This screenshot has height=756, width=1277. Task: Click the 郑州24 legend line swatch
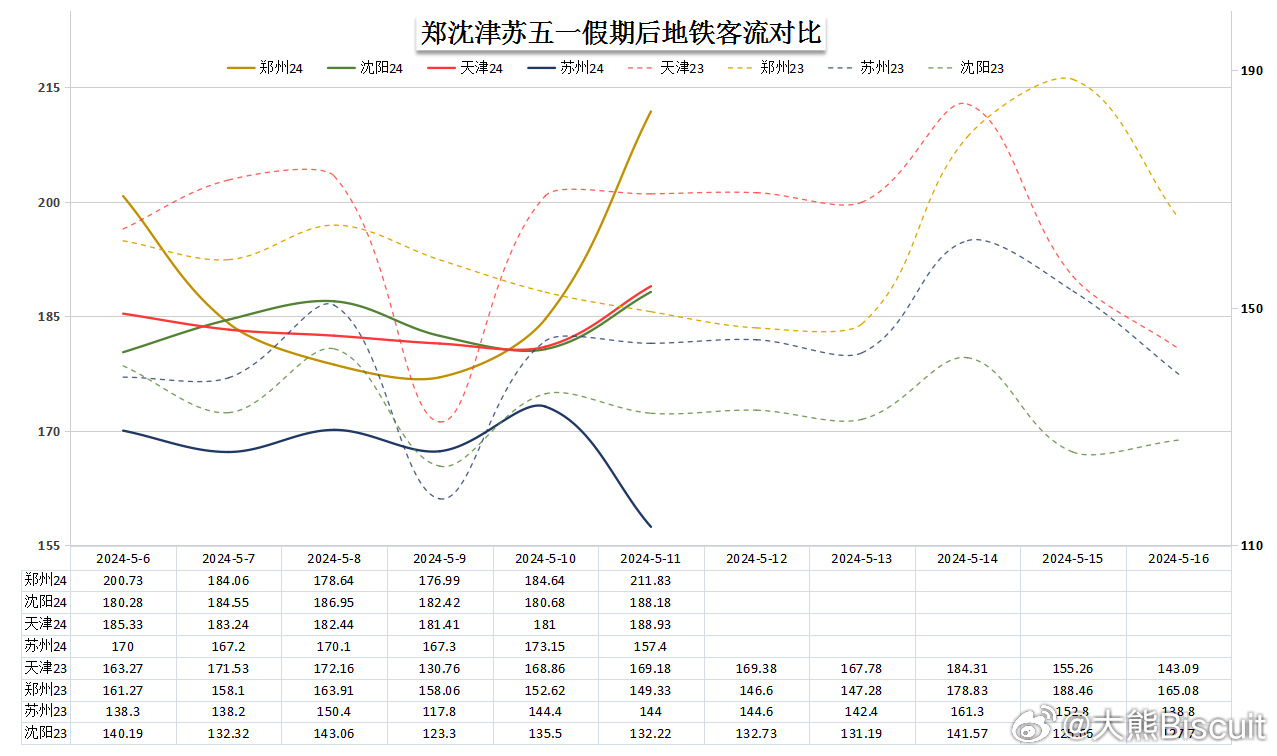pyautogui.click(x=241, y=68)
